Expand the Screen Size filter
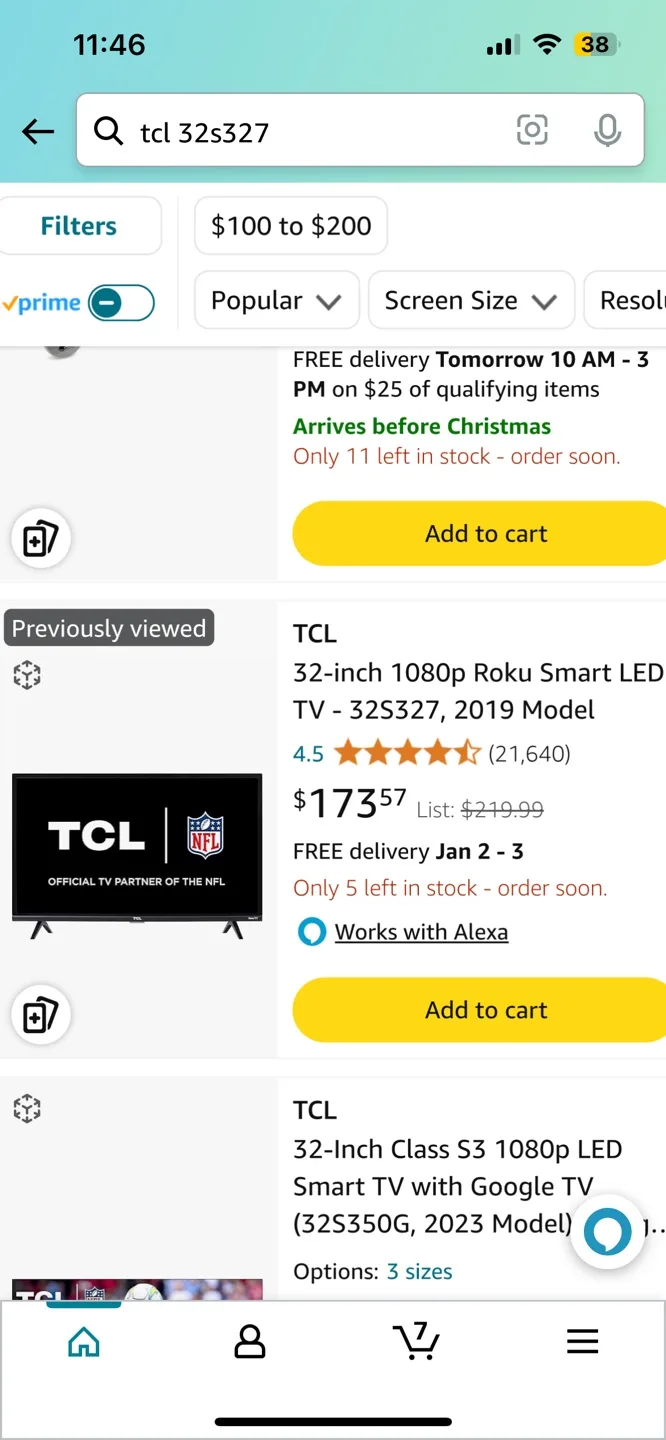Screen dimensions: 666x1440 click(x=470, y=300)
